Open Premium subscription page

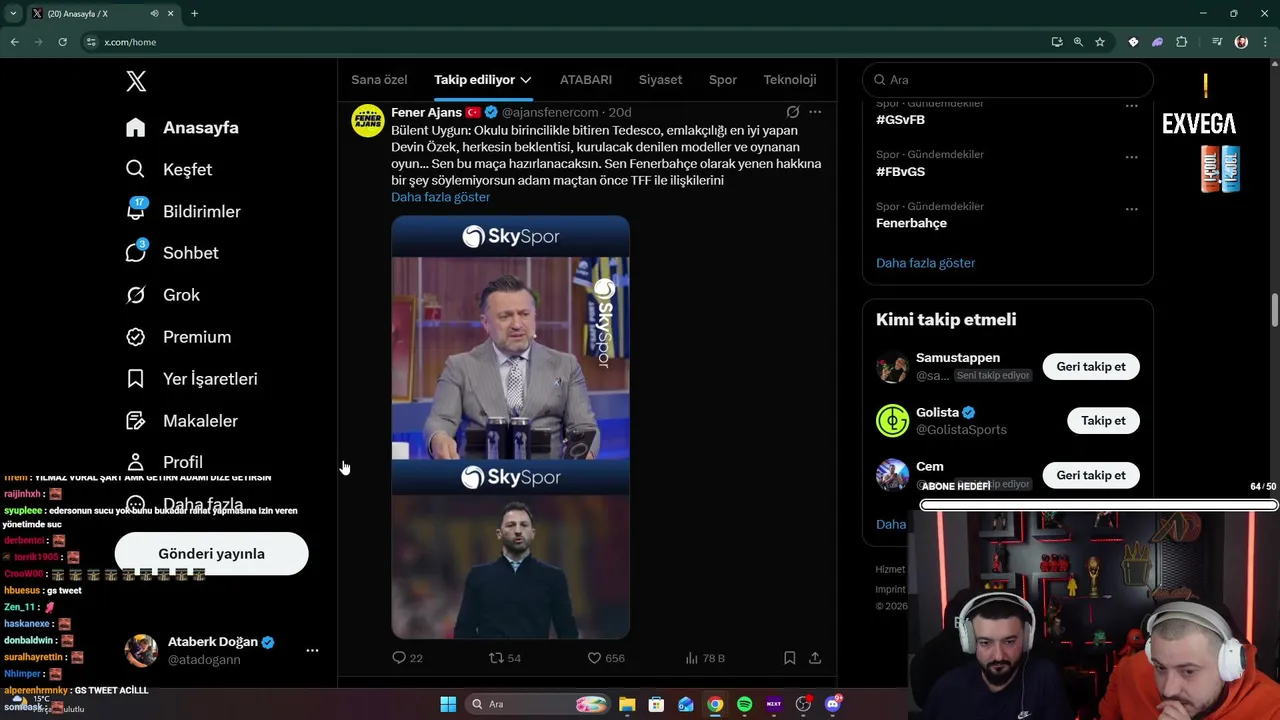point(178,337)
